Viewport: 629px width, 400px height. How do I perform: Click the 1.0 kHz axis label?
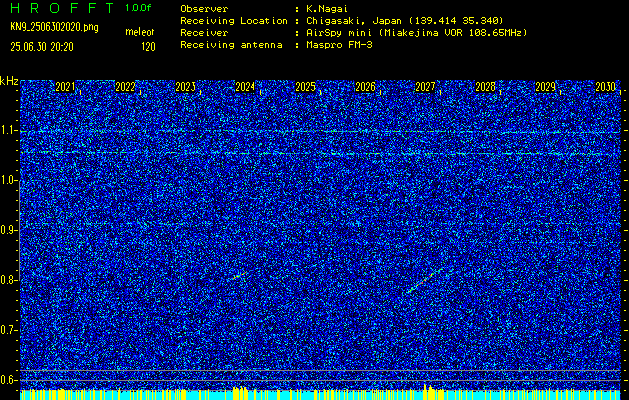(8, 181)
